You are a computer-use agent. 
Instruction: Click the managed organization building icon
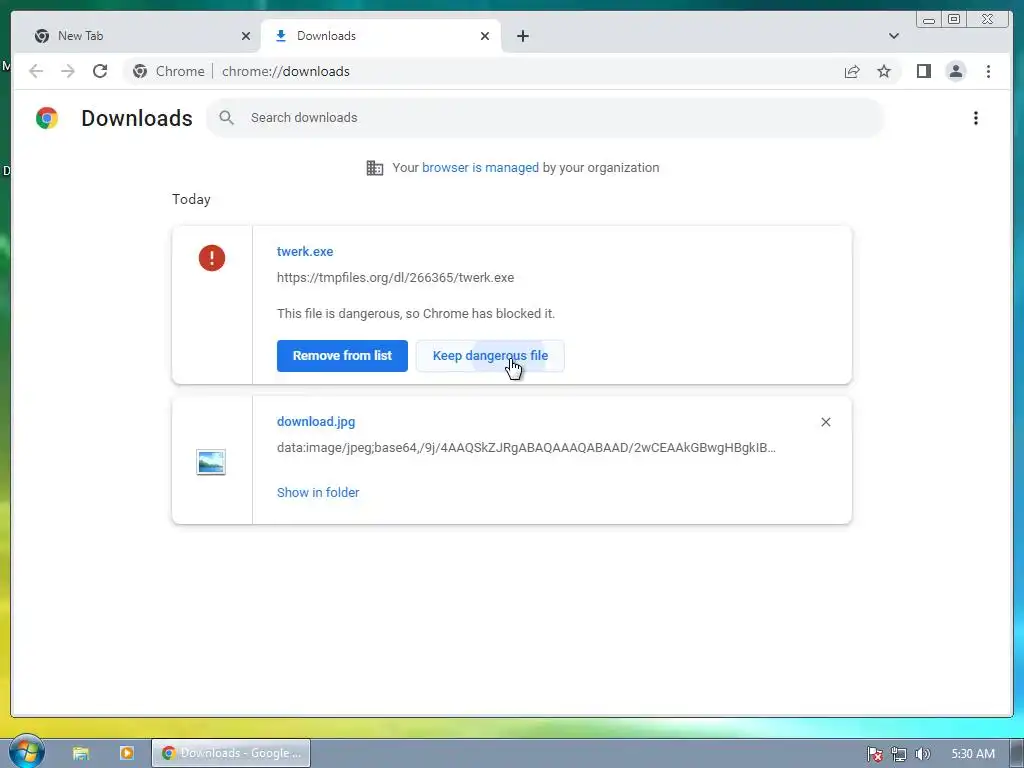click(375, 168)
